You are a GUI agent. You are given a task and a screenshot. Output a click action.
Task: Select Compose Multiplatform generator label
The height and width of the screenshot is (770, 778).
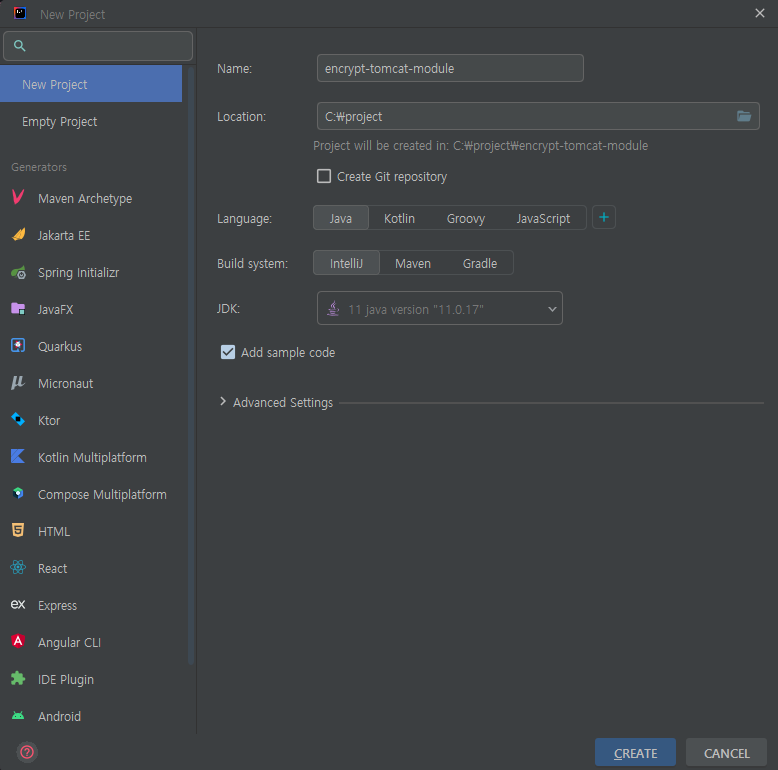(102, 495)
